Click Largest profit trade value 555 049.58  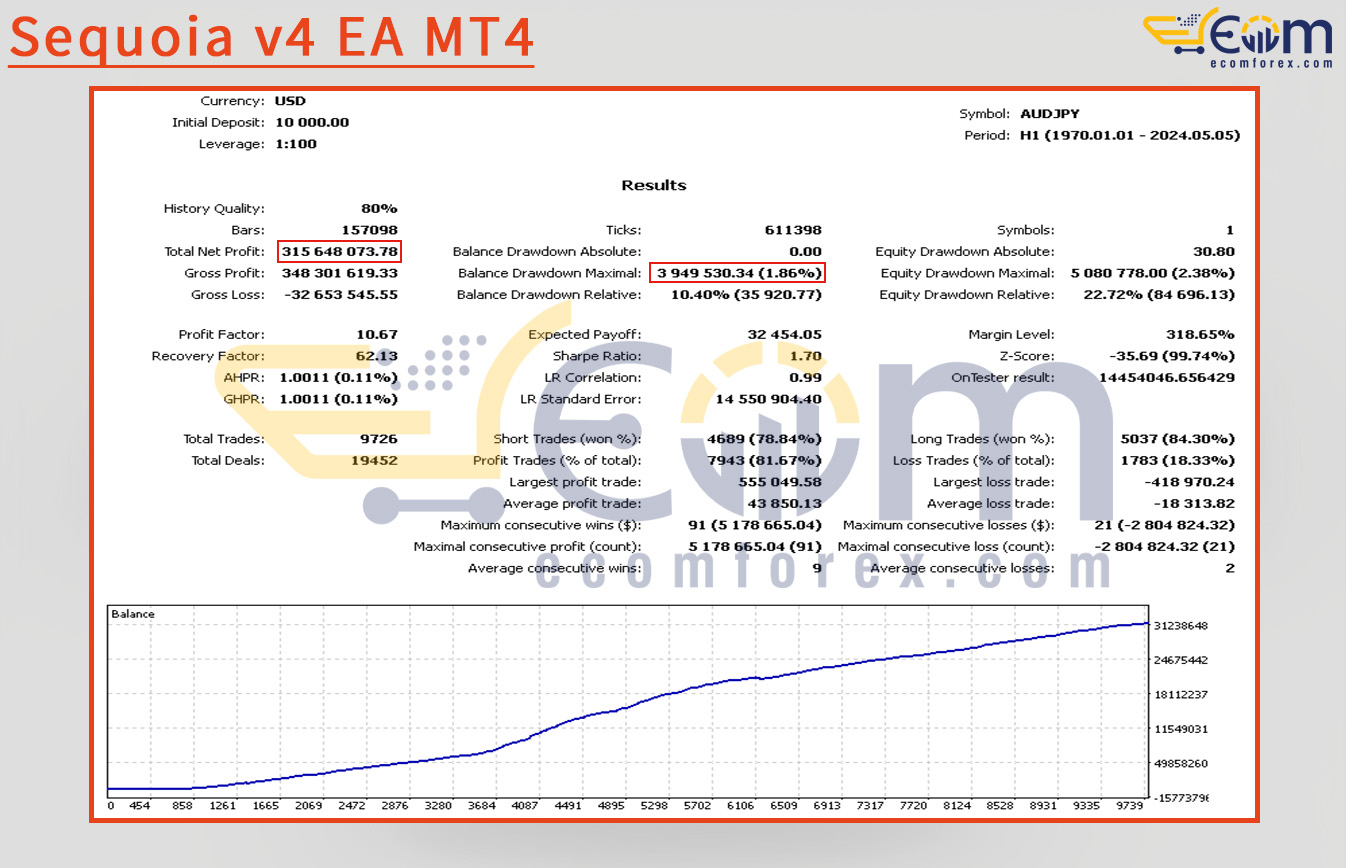[779, 482]
